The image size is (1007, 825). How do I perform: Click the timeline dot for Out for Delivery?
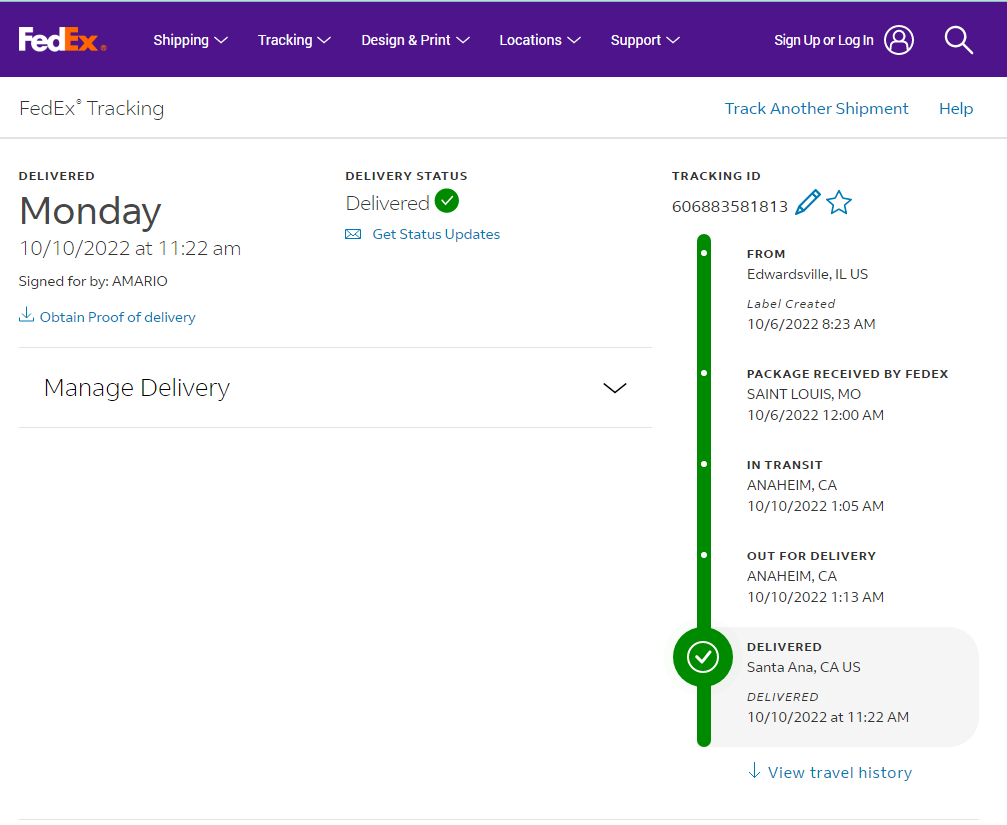(x=704, y=555)
